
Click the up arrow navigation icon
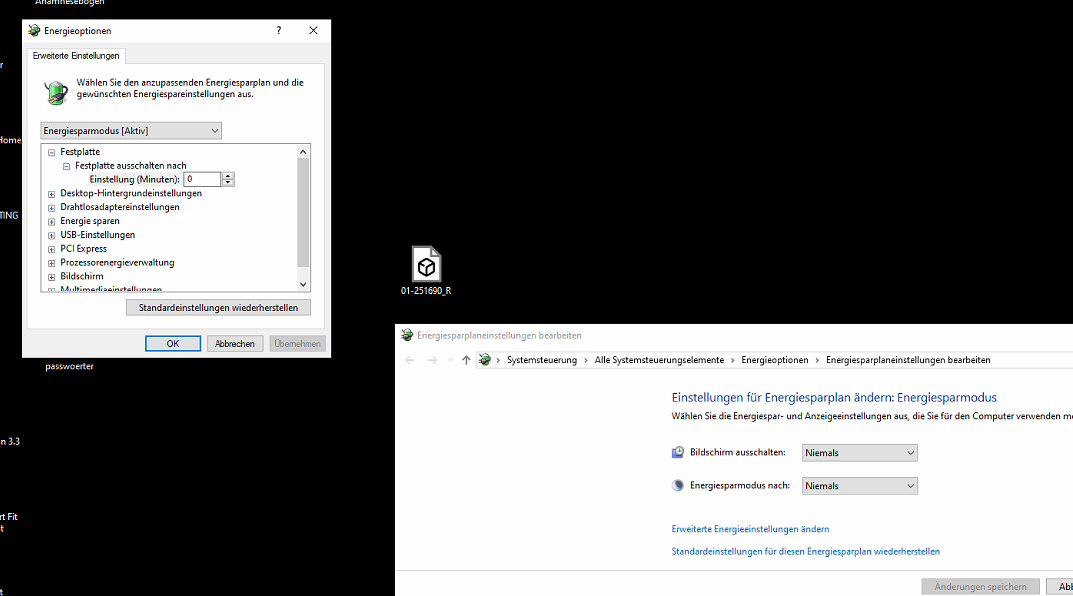point(466,360)
